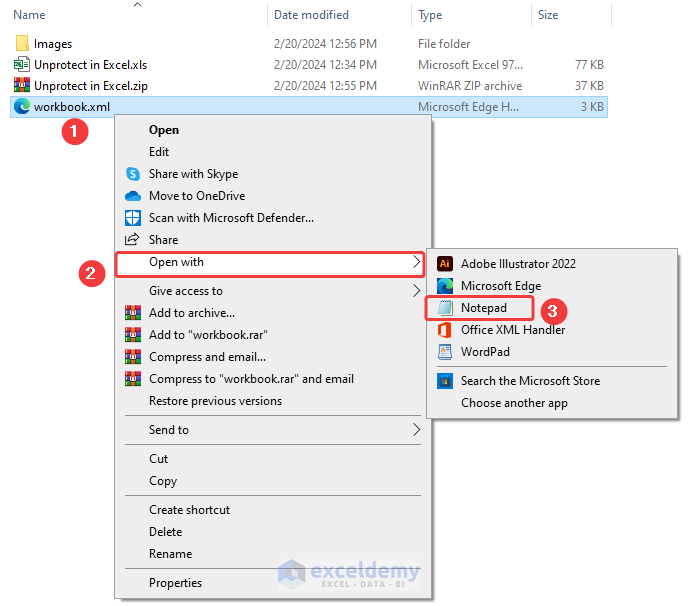Select the file name workbook.xml
This screenshot has width=699, height=606.
point(72,107)
